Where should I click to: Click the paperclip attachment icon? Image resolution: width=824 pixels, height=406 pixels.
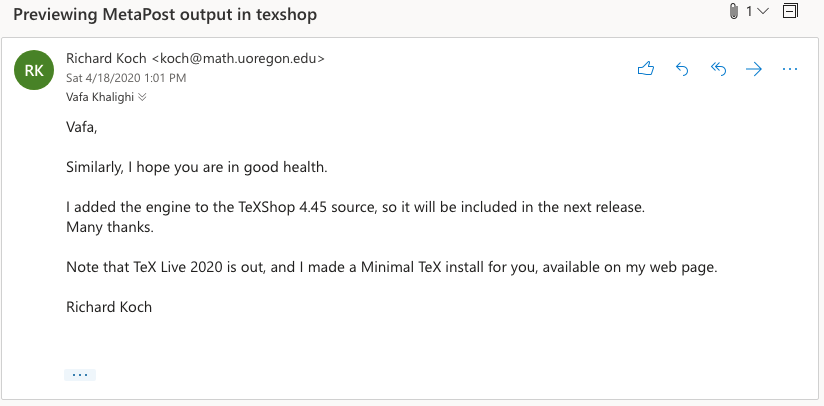[x=734, y=12]
